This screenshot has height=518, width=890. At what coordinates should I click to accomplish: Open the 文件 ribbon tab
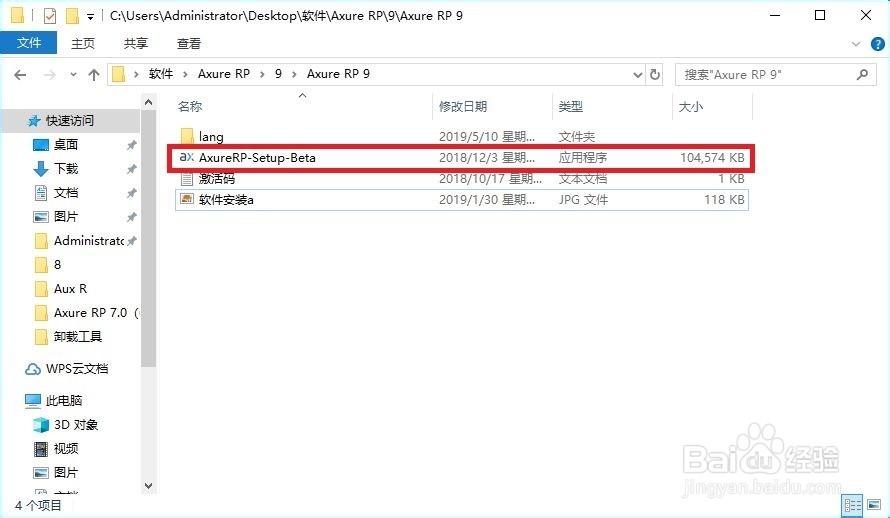pos(28,43)
